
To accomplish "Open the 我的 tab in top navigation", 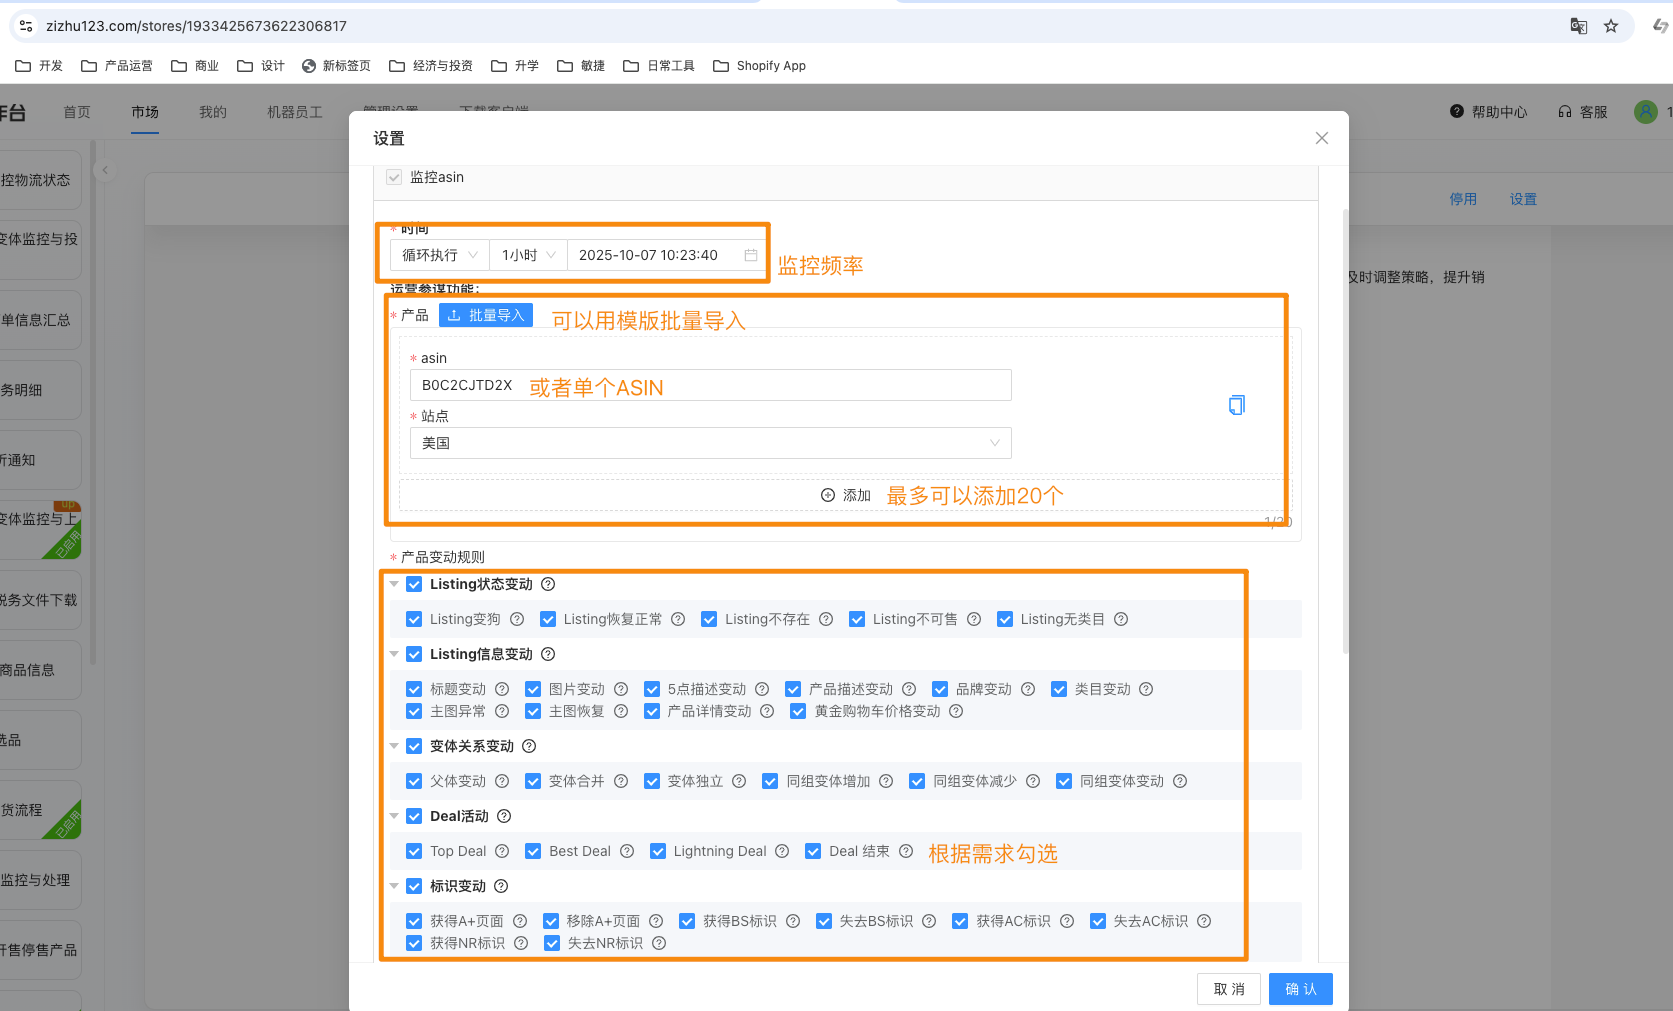I will point(213,112).
